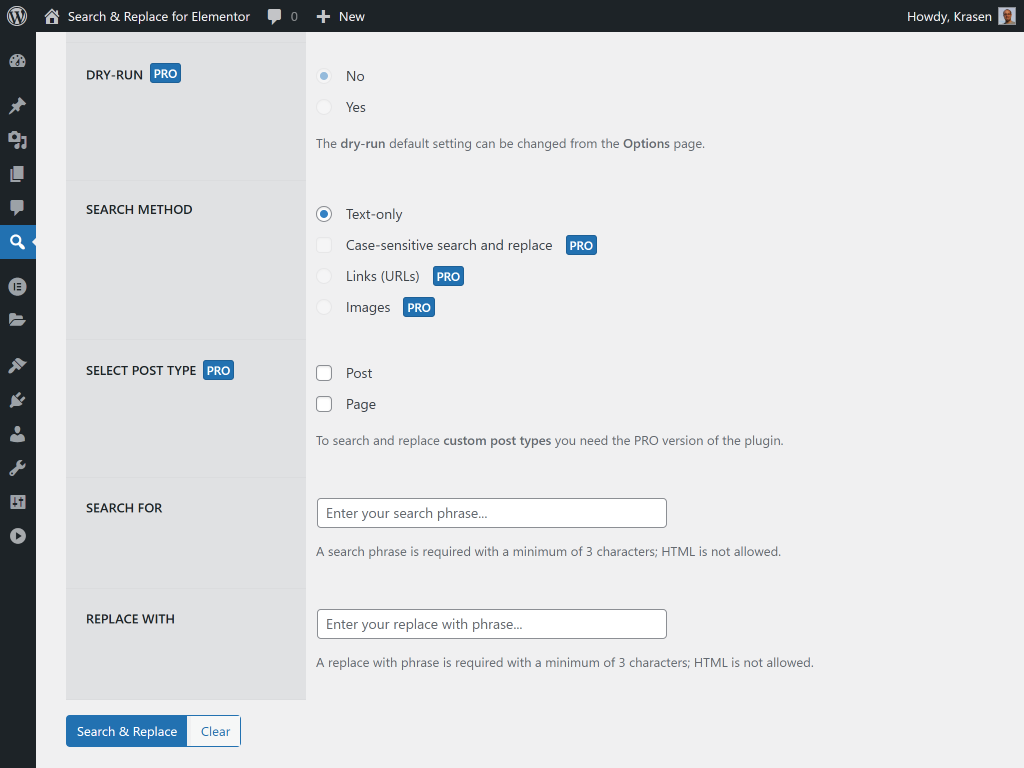The width and height of the screenshot is (1024, 768).
Task: Click the collapse menu play icon
Action: pyautogui.click(x=18, y=536)
